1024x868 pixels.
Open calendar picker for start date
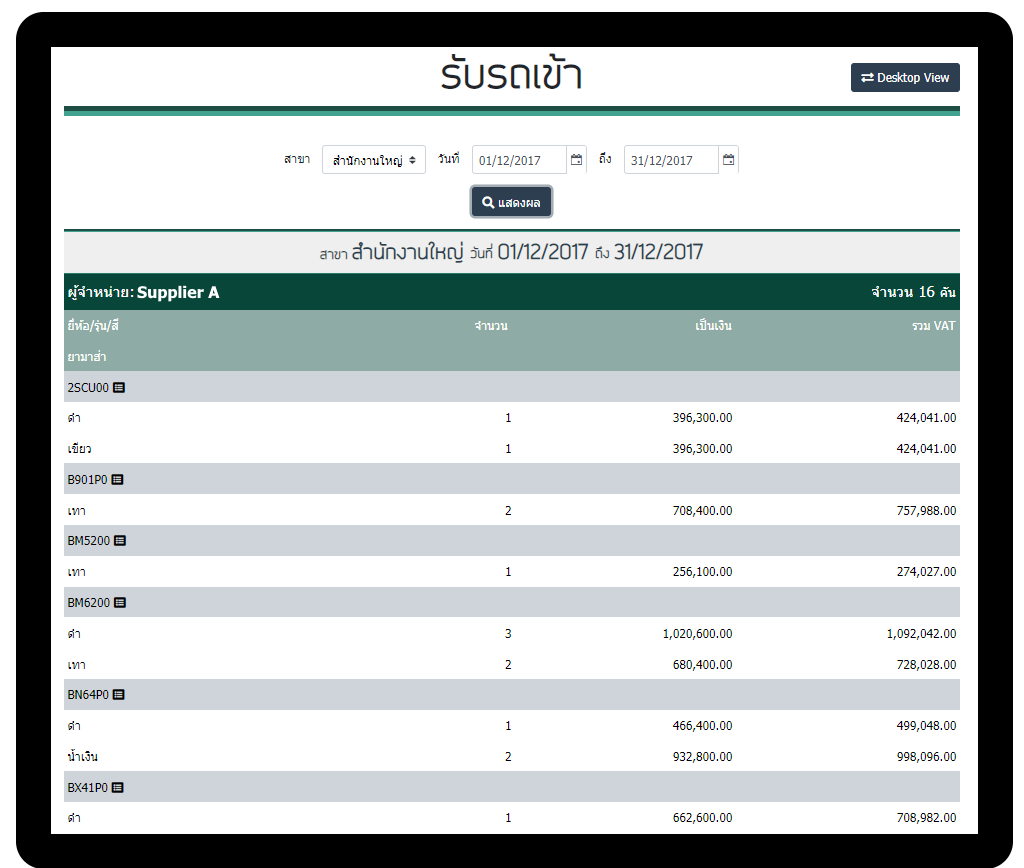[576, 160]
